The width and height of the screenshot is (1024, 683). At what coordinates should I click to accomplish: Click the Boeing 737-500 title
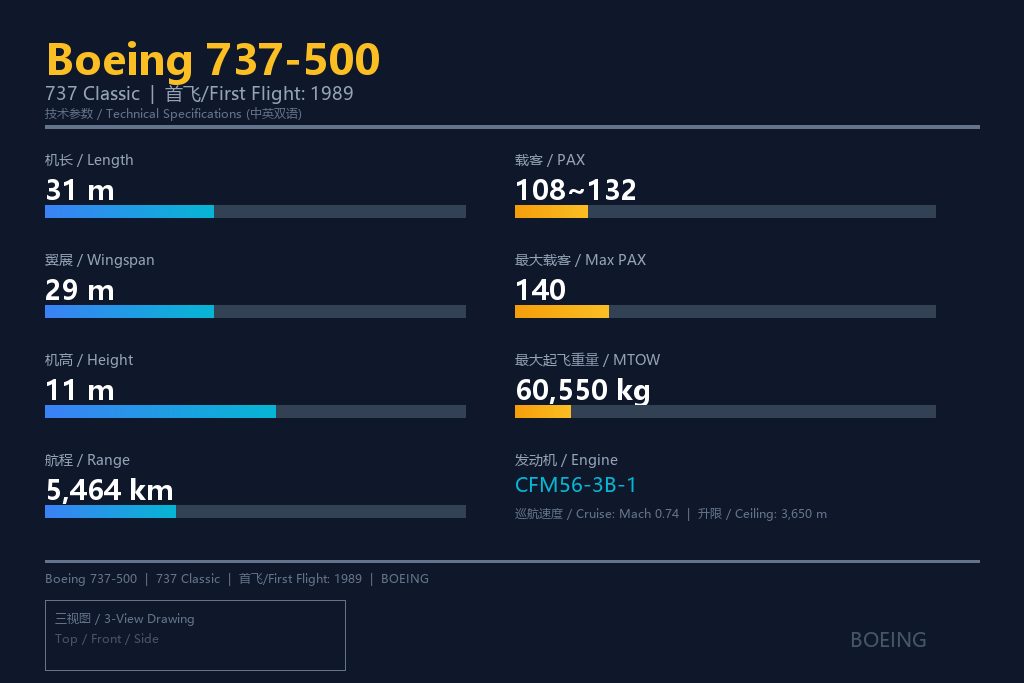213,59
